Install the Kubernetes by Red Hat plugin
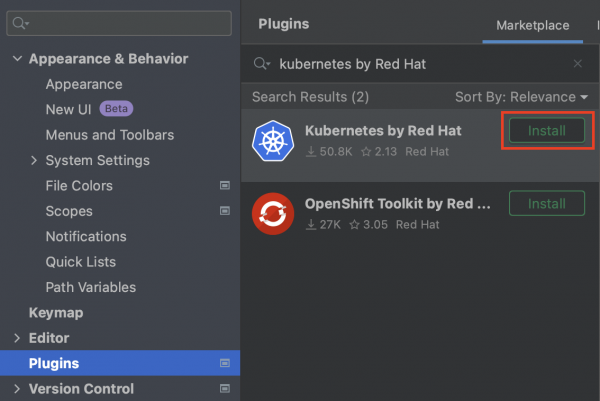This screenshot has height=401, width=600. (547, 131)
